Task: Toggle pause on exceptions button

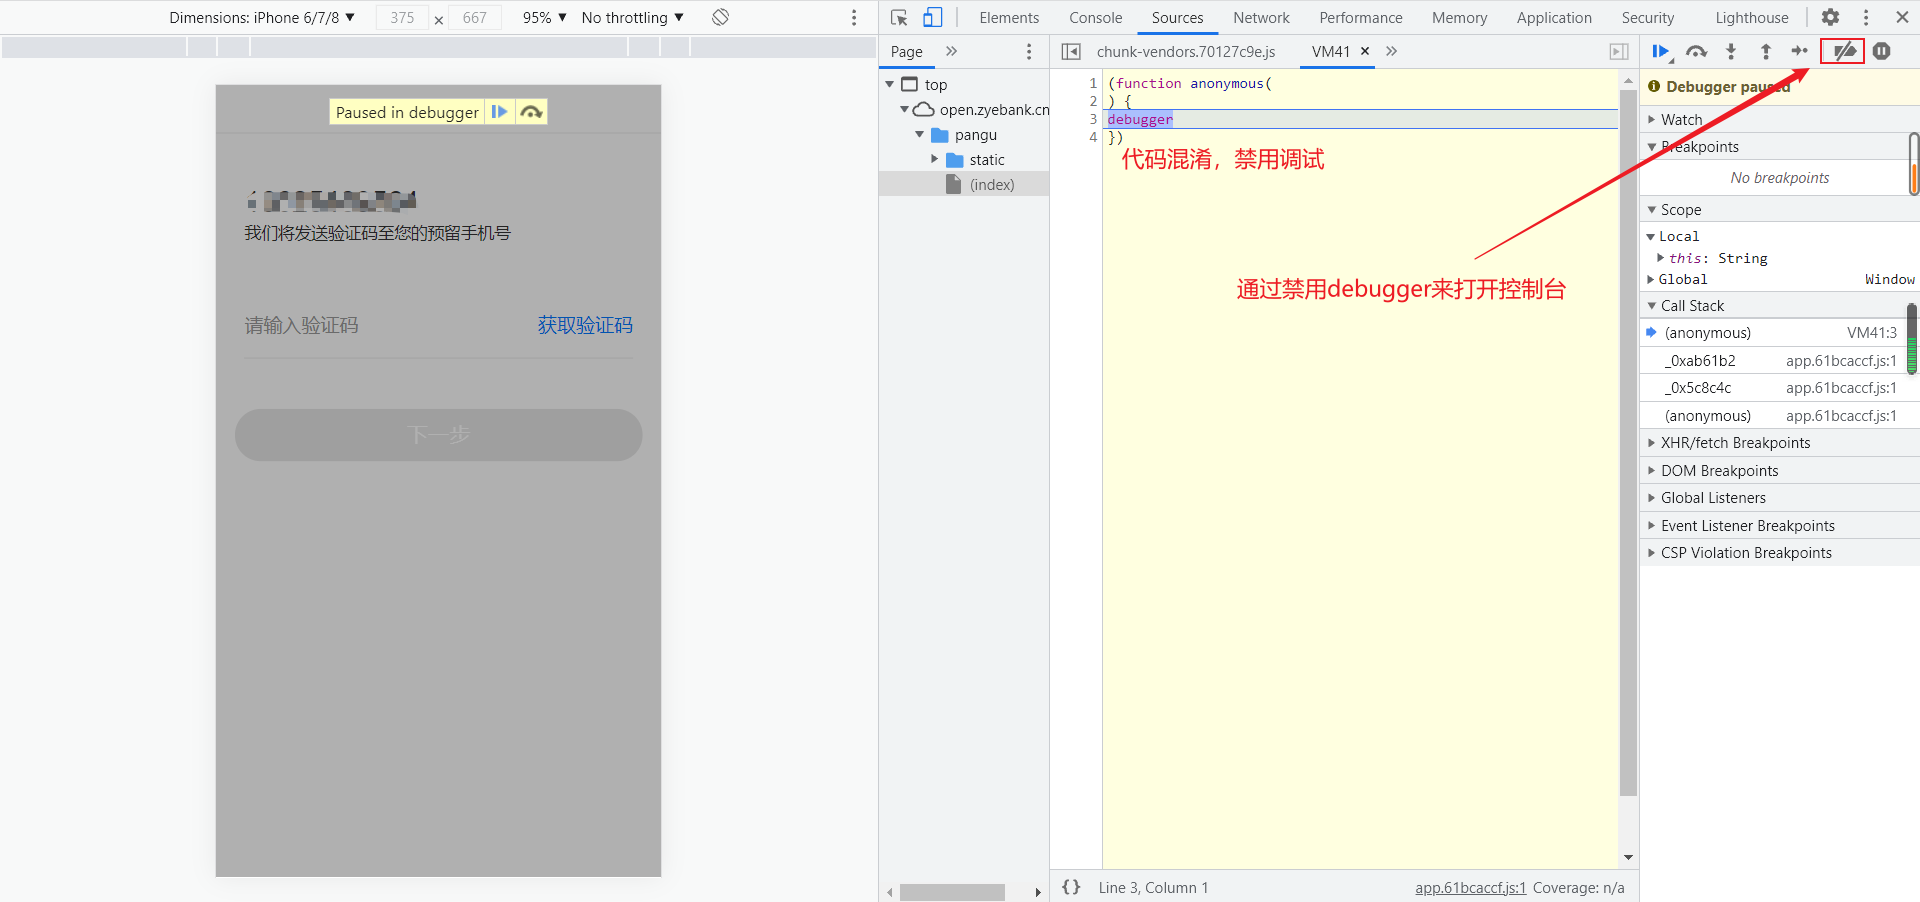Action: (x=1882, y=51)
